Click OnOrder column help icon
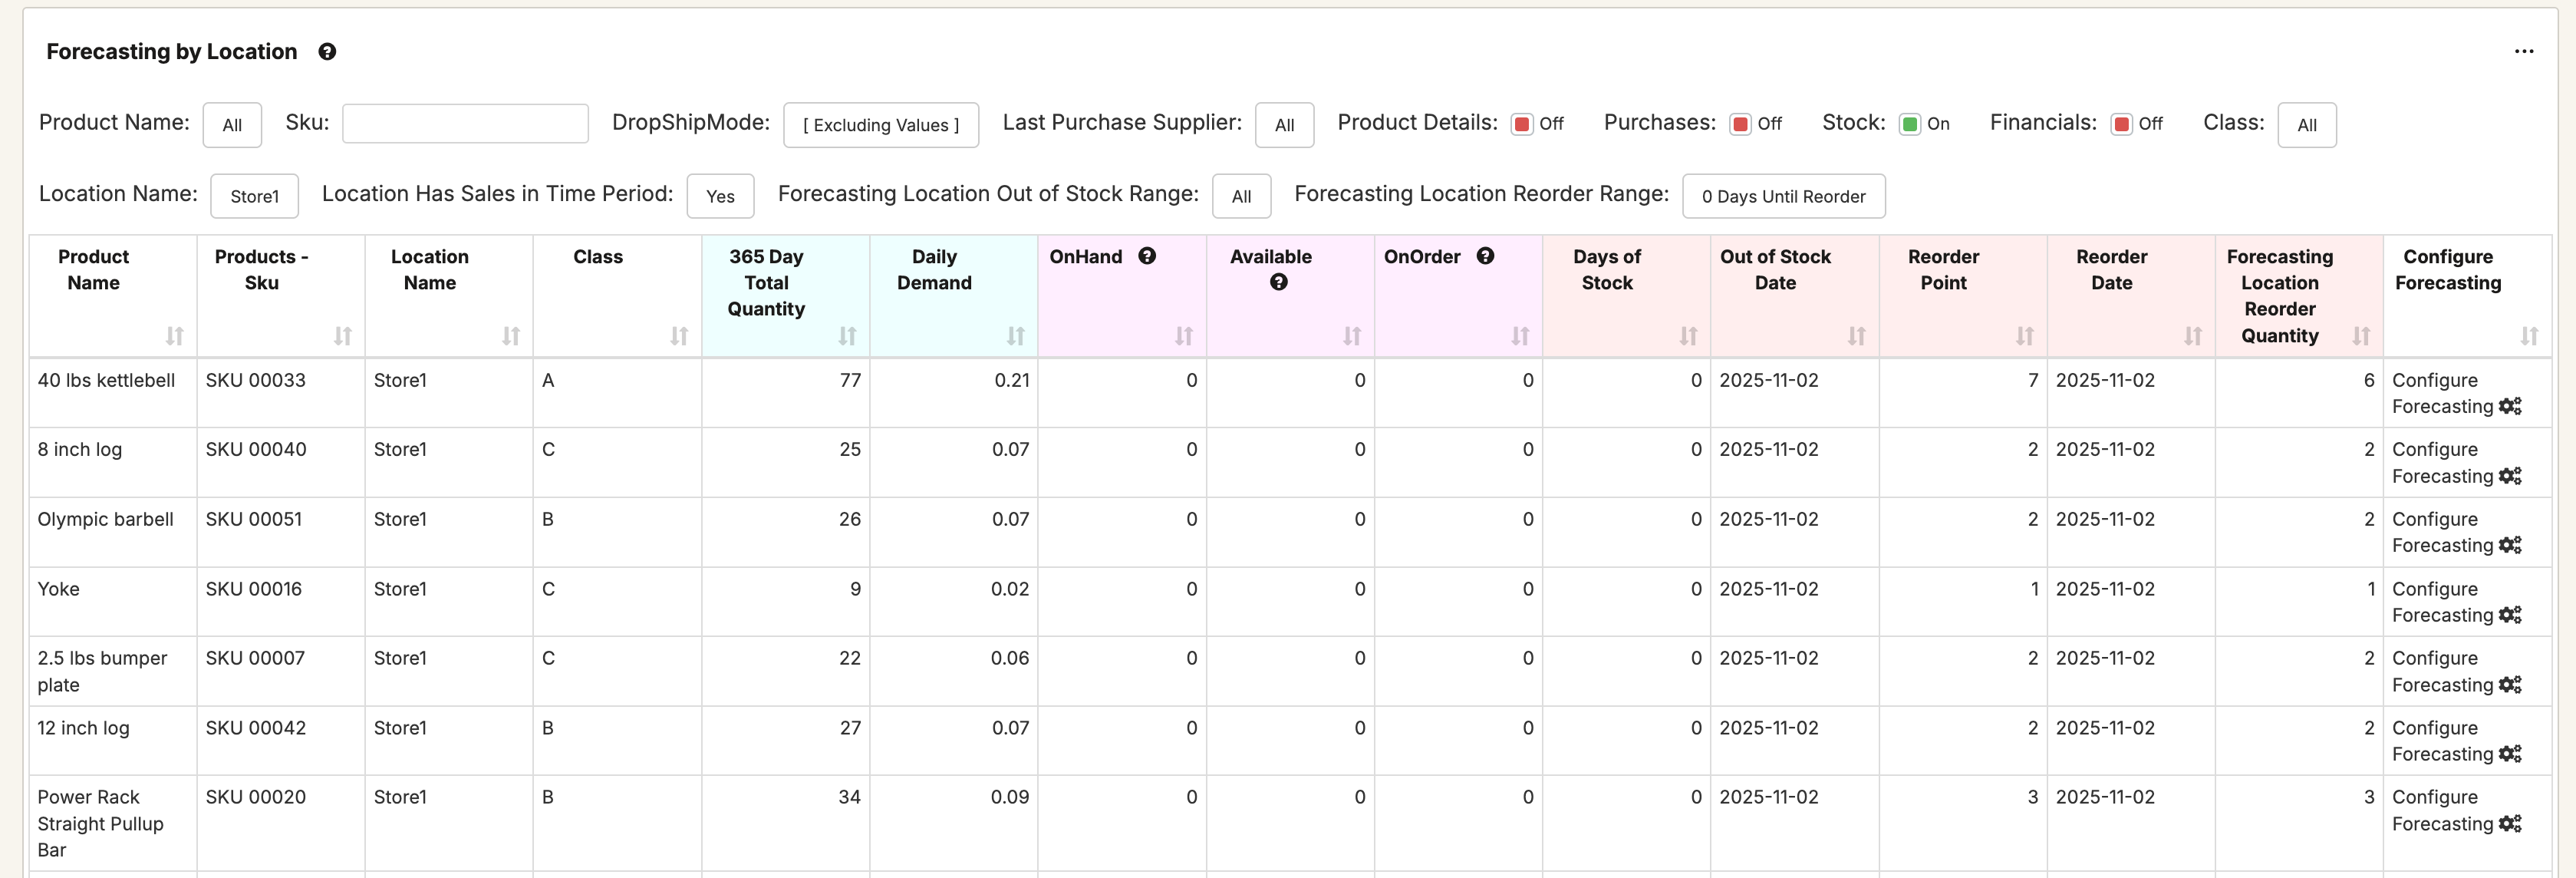Screen dimensions: 2576x878 1485,256
